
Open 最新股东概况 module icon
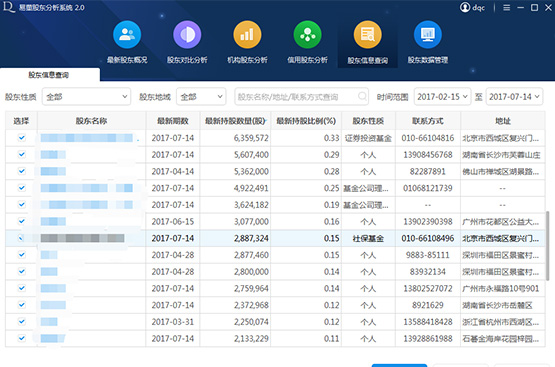click(x=127, y=35)
